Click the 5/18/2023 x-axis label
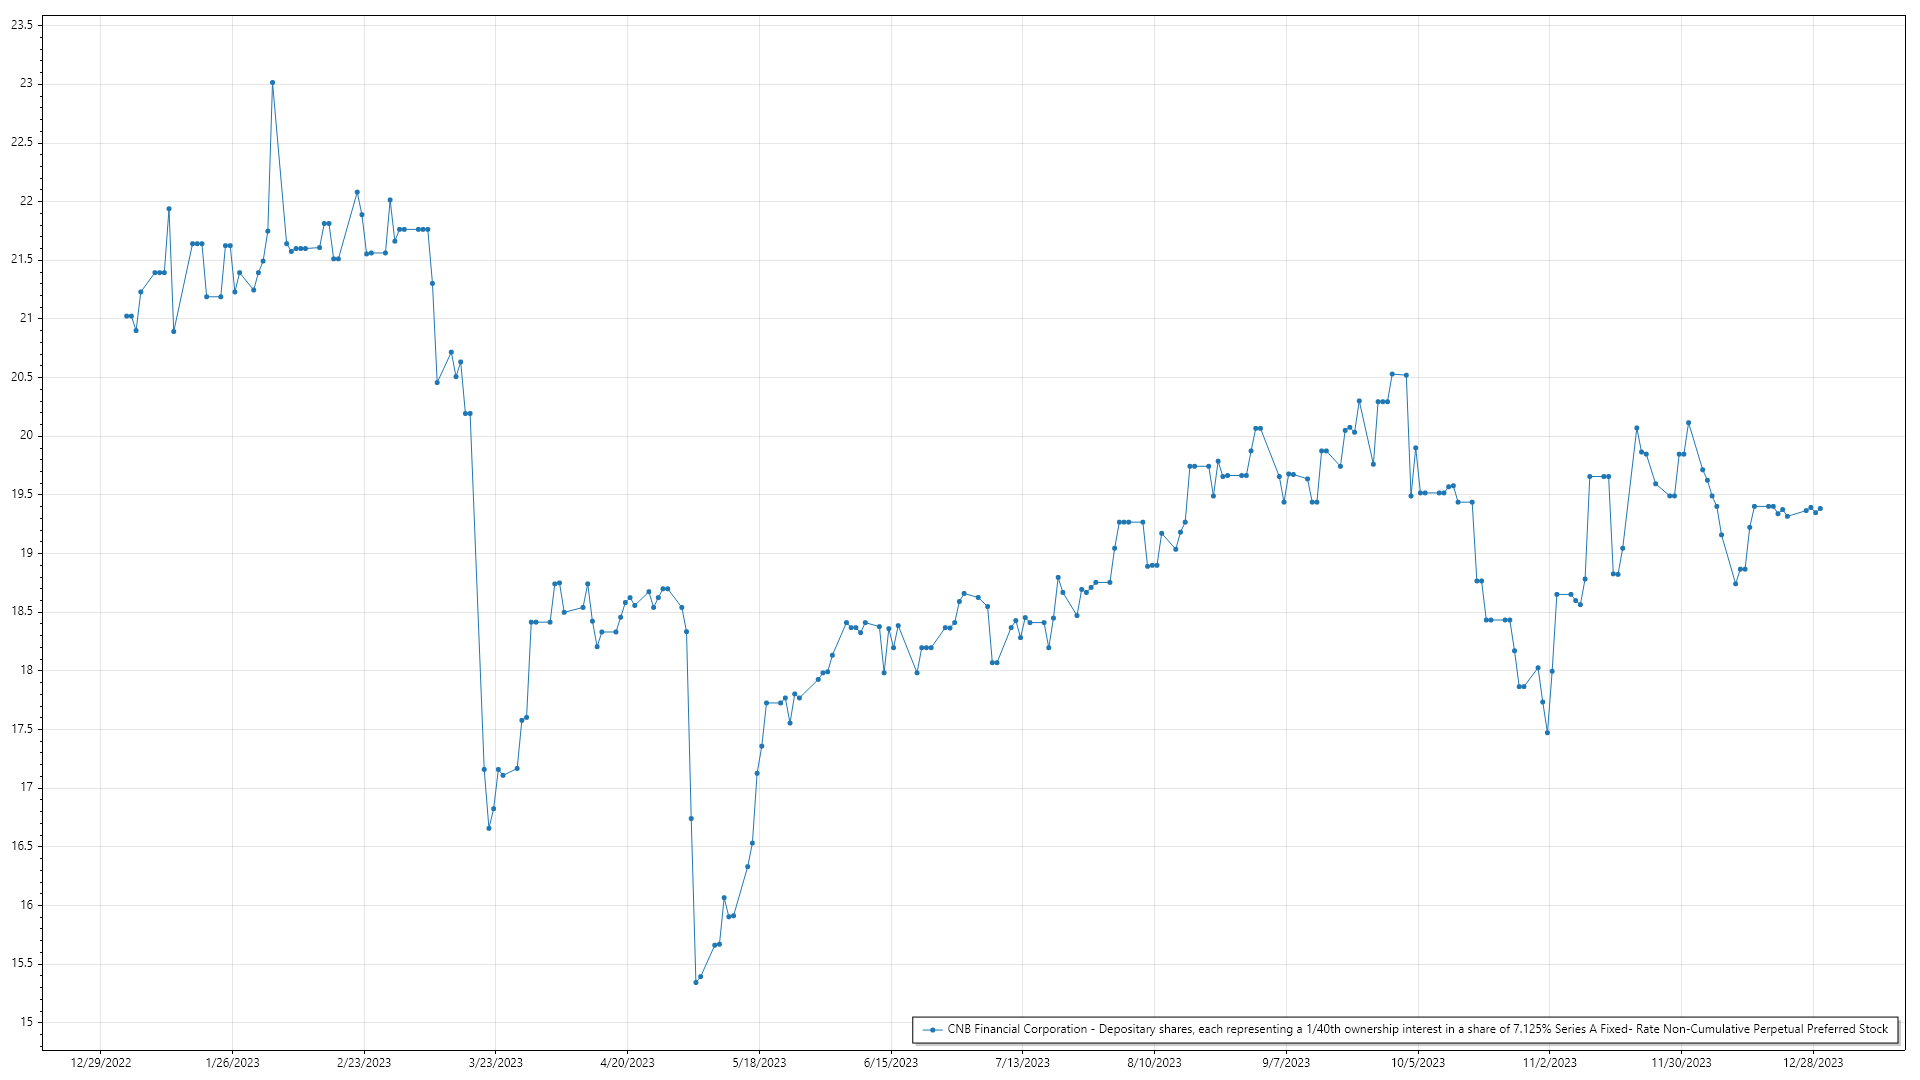The image size is (1920, 1080). tap(759, 1063)
